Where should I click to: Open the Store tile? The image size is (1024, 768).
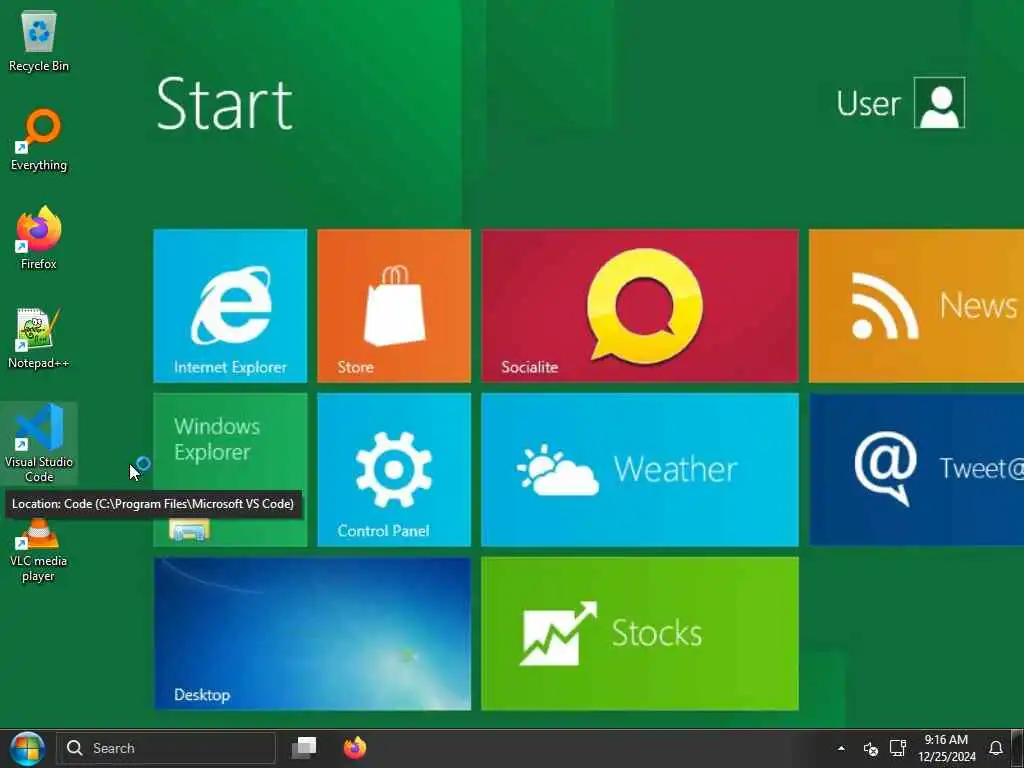pyautogui.click(x=394, y=306)
